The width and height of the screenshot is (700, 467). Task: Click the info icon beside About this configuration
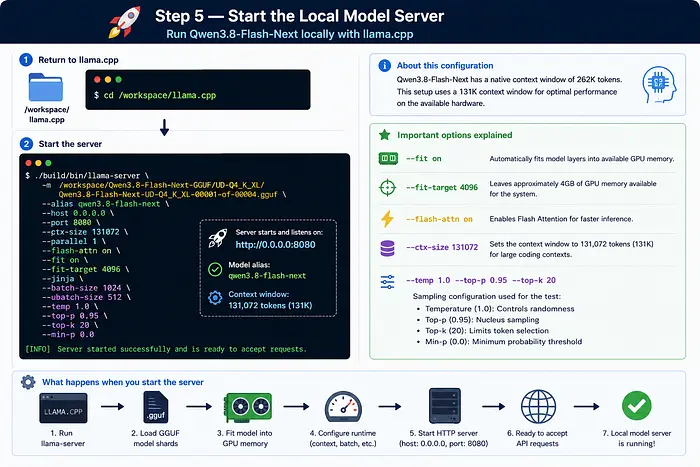pyautogui.click(x=384, y=66)
